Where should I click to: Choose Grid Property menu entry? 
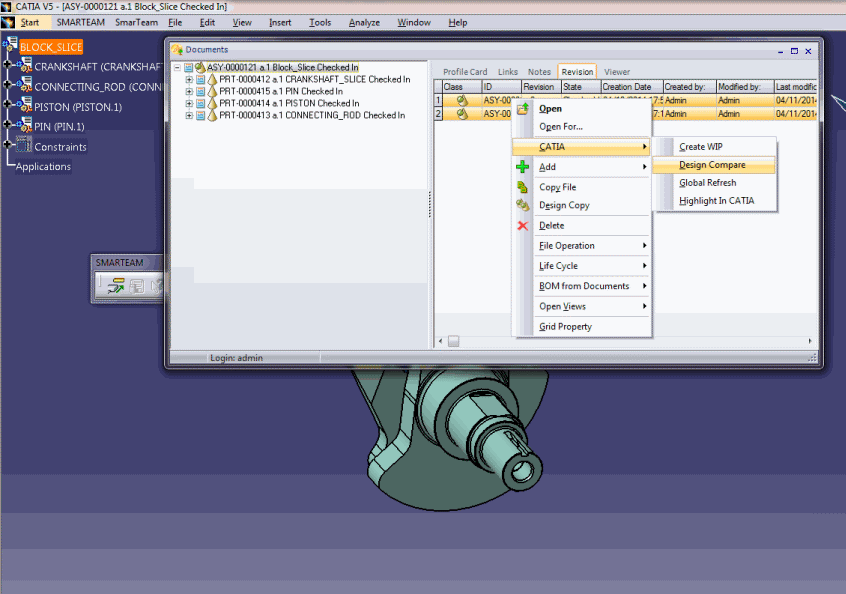pyautogui.click(x=582, y=326)
